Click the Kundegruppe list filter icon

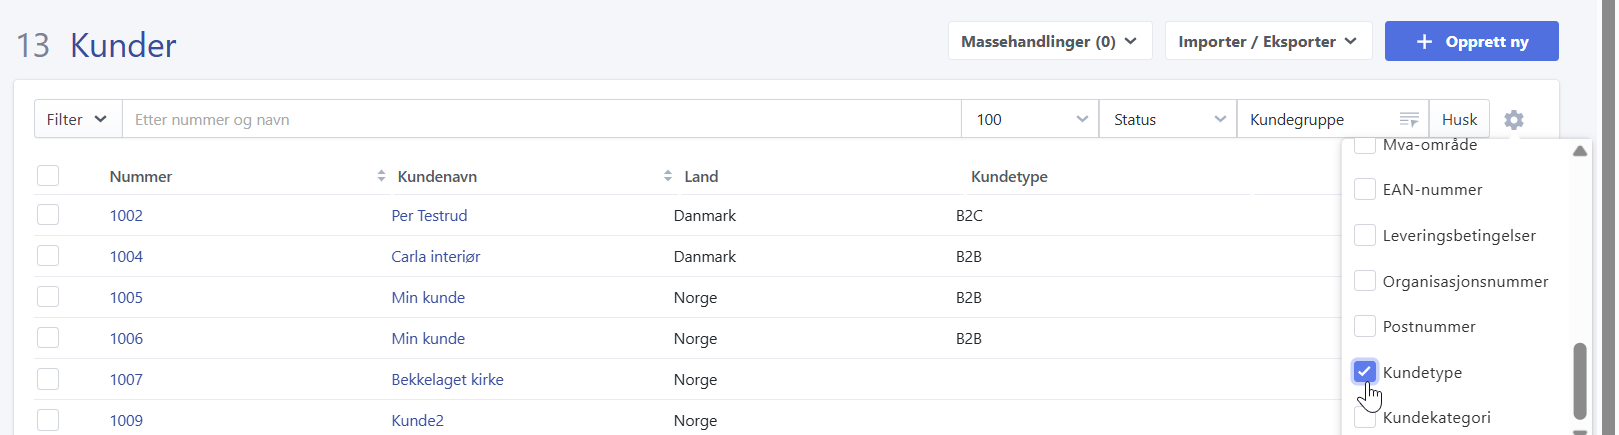point(1408,120)
